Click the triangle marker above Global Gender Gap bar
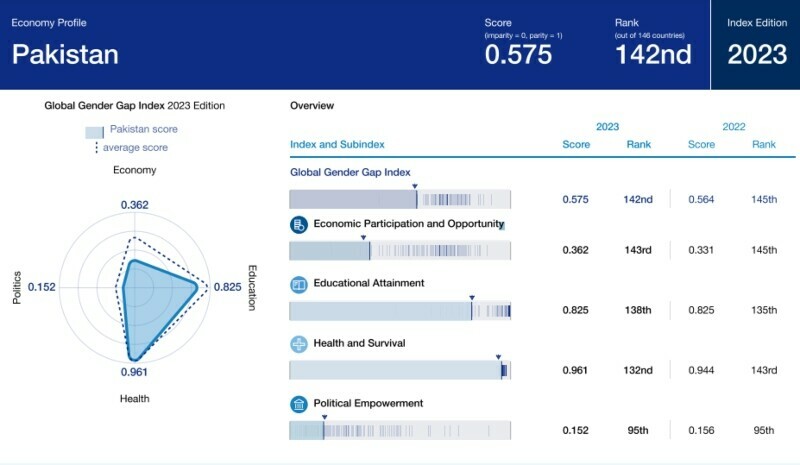 (415, 186)
